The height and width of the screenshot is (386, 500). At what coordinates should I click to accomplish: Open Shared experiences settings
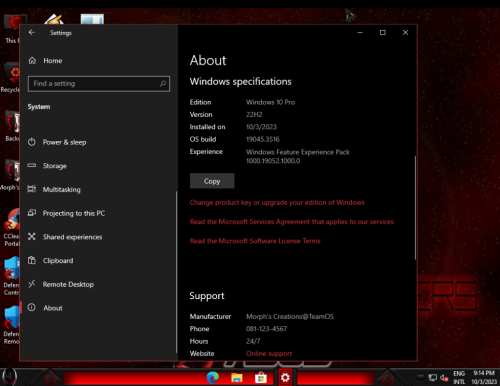click(x=98, y=237)
